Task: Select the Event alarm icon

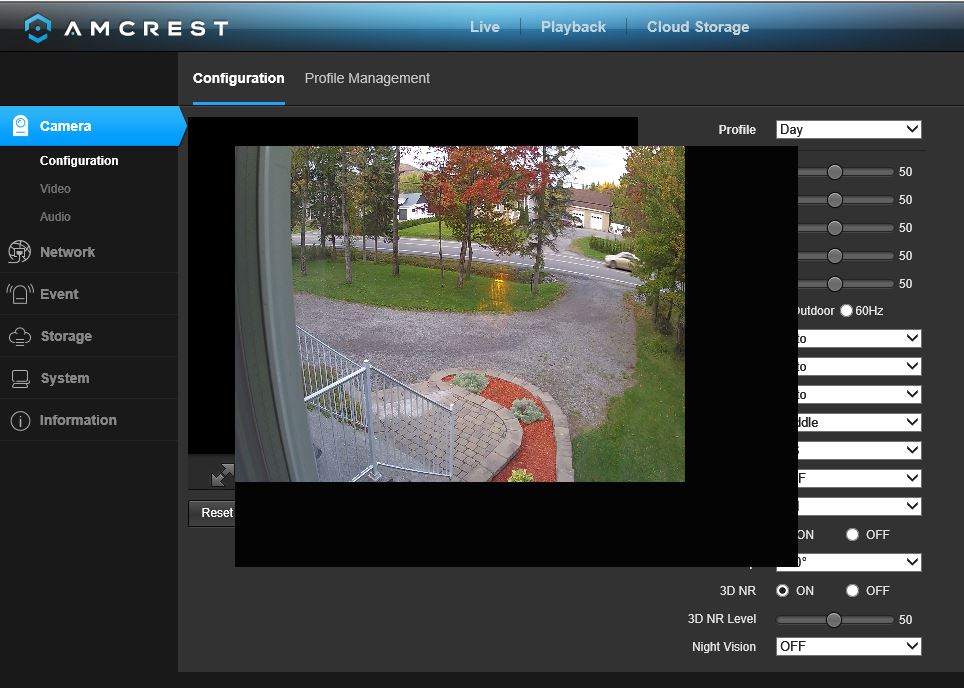Action: coord(20,294)
